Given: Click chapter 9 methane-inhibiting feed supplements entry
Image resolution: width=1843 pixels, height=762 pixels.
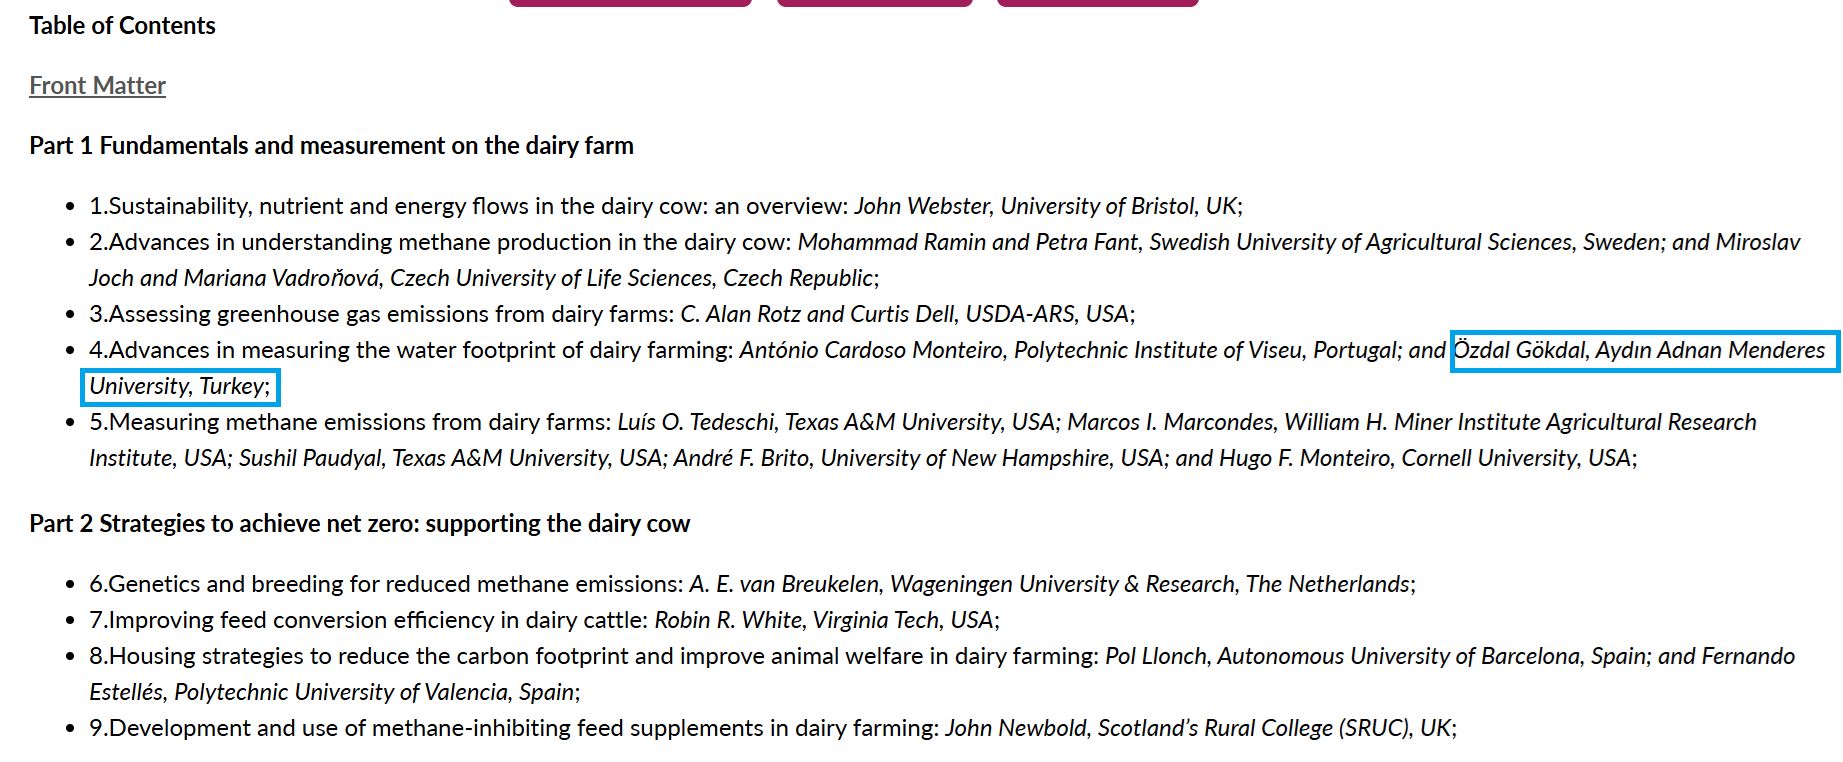Looking at the screenshot, I should tap(513, 728).
